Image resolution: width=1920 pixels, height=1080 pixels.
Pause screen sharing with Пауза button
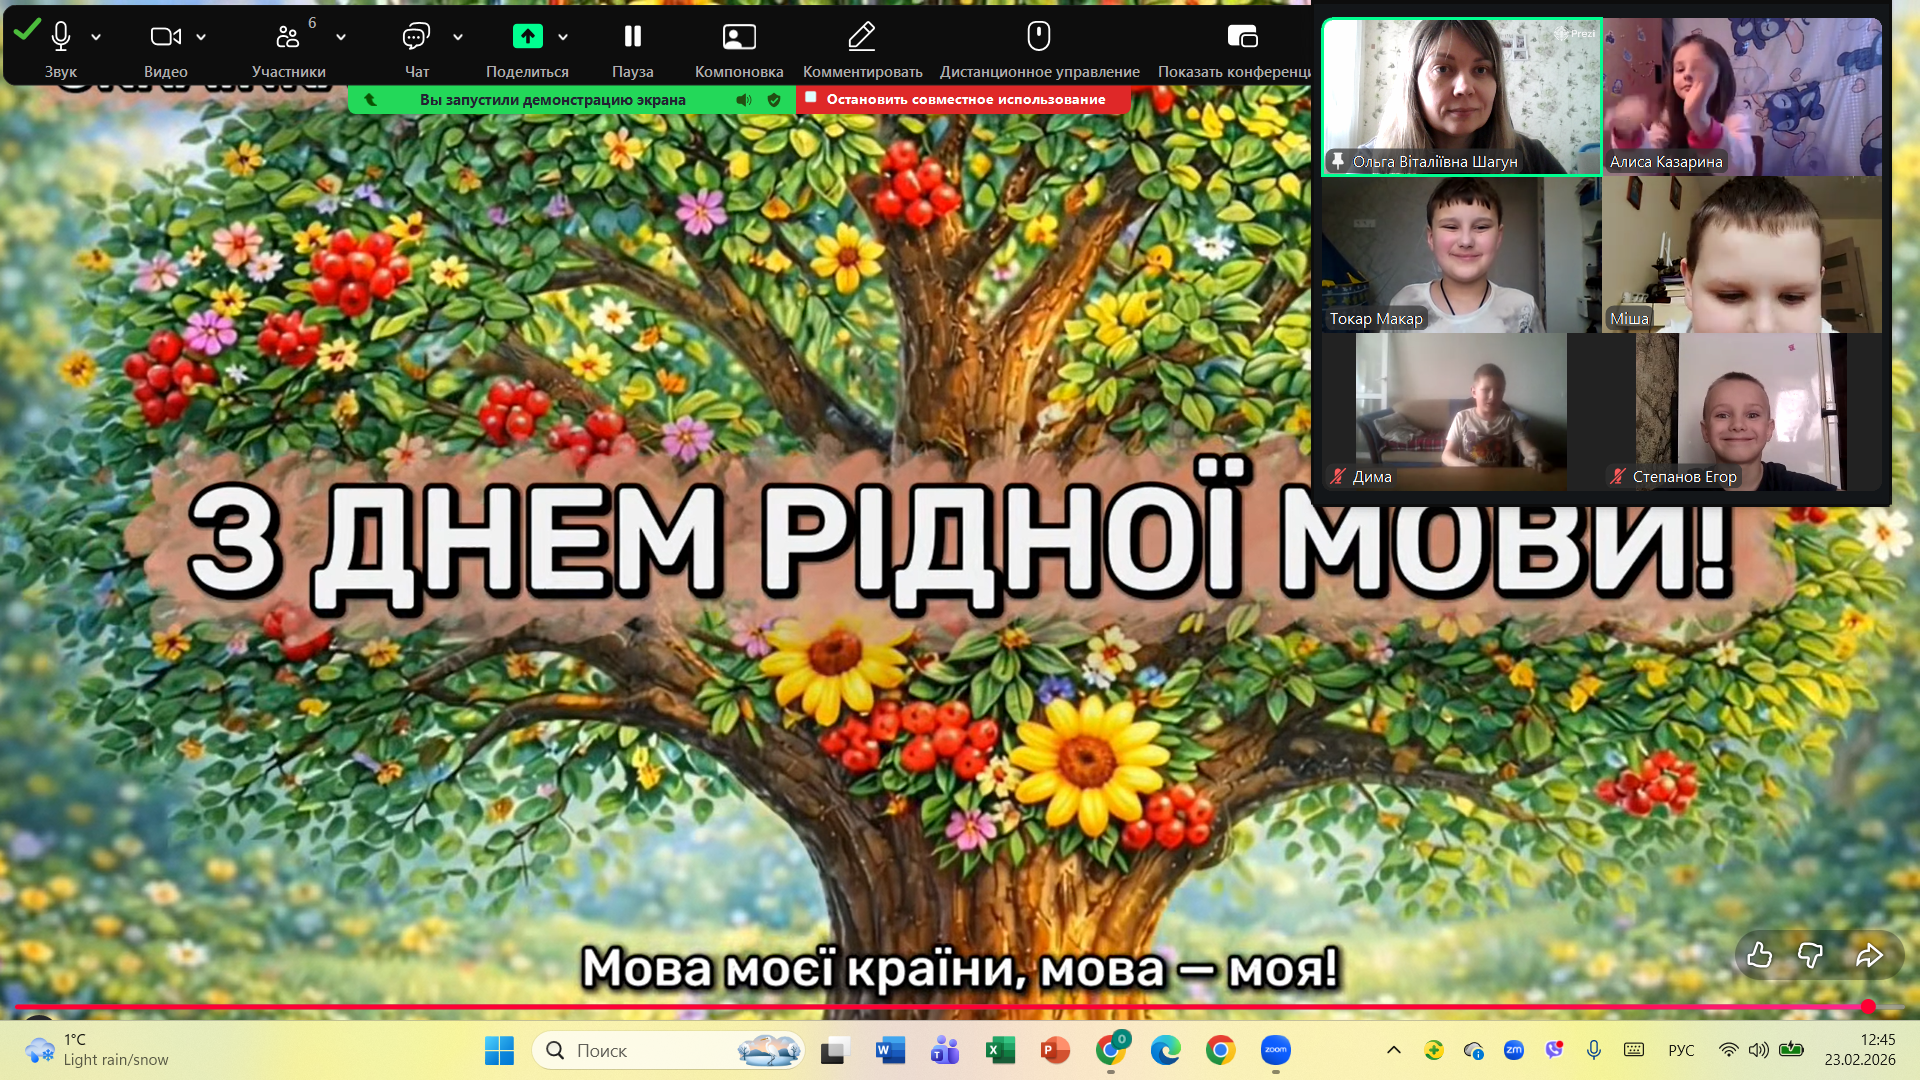click(x=632, y=37)
